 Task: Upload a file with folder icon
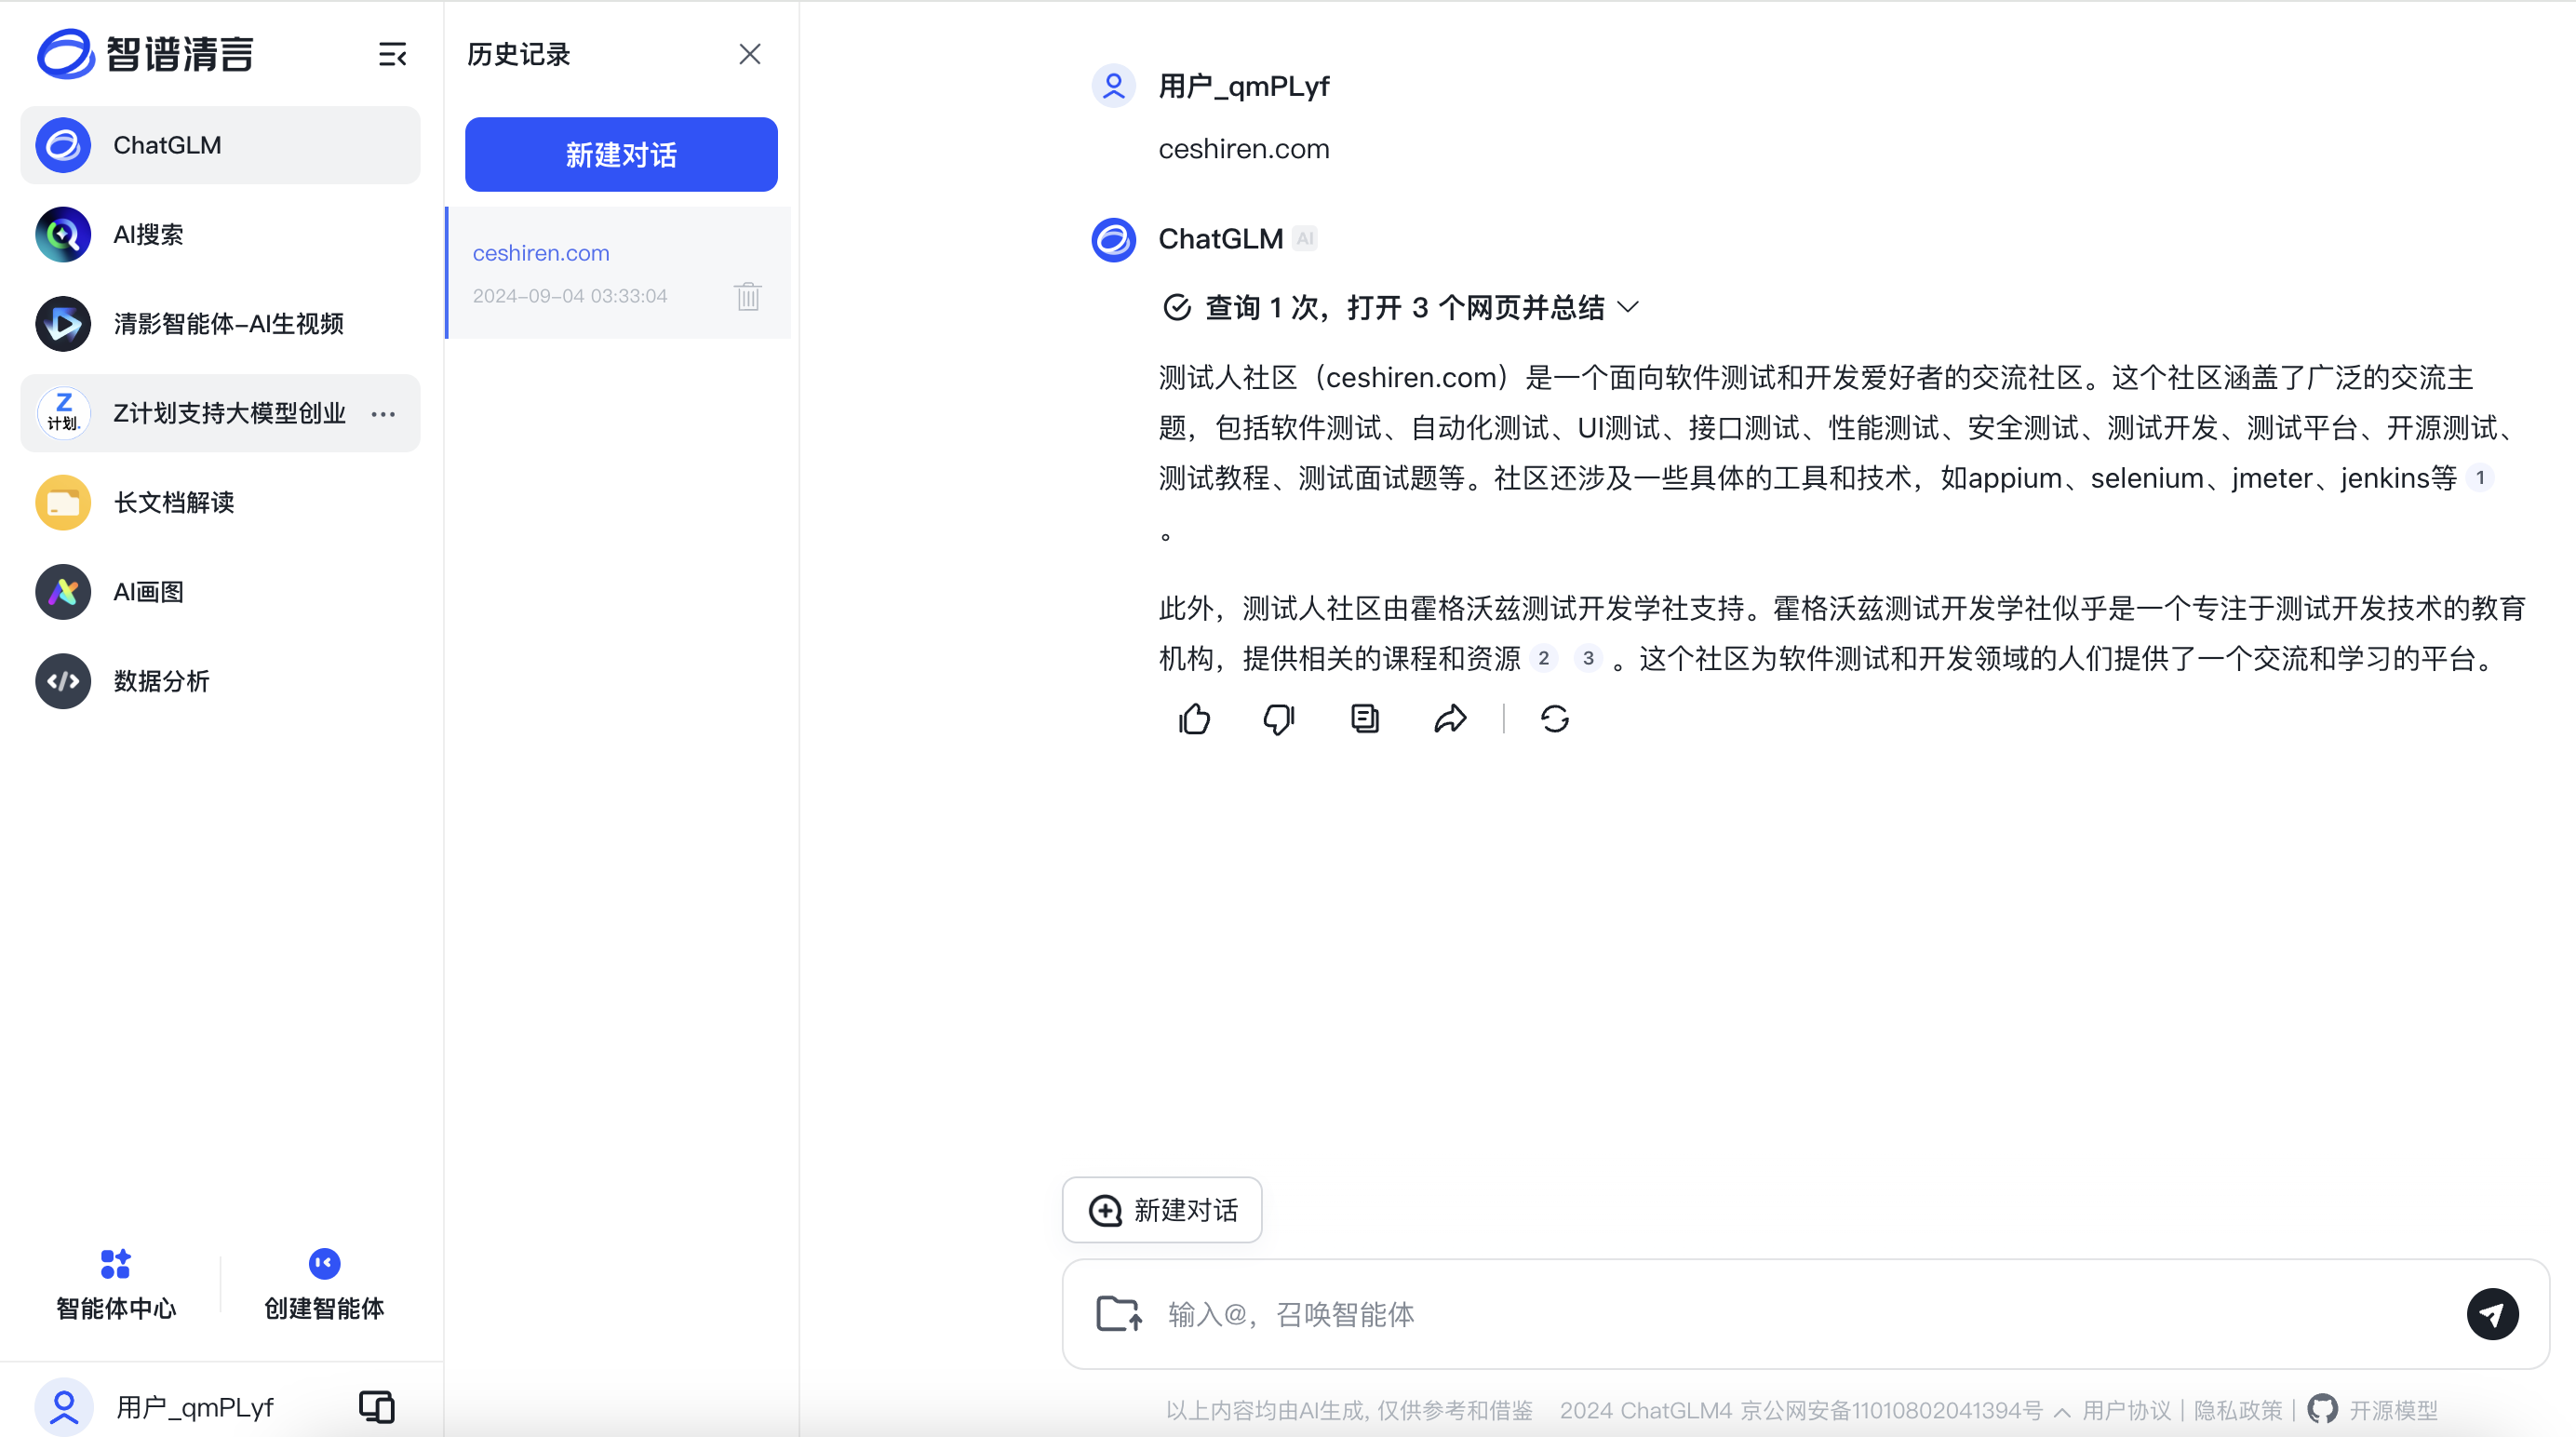click(x=1119, y=1313)
